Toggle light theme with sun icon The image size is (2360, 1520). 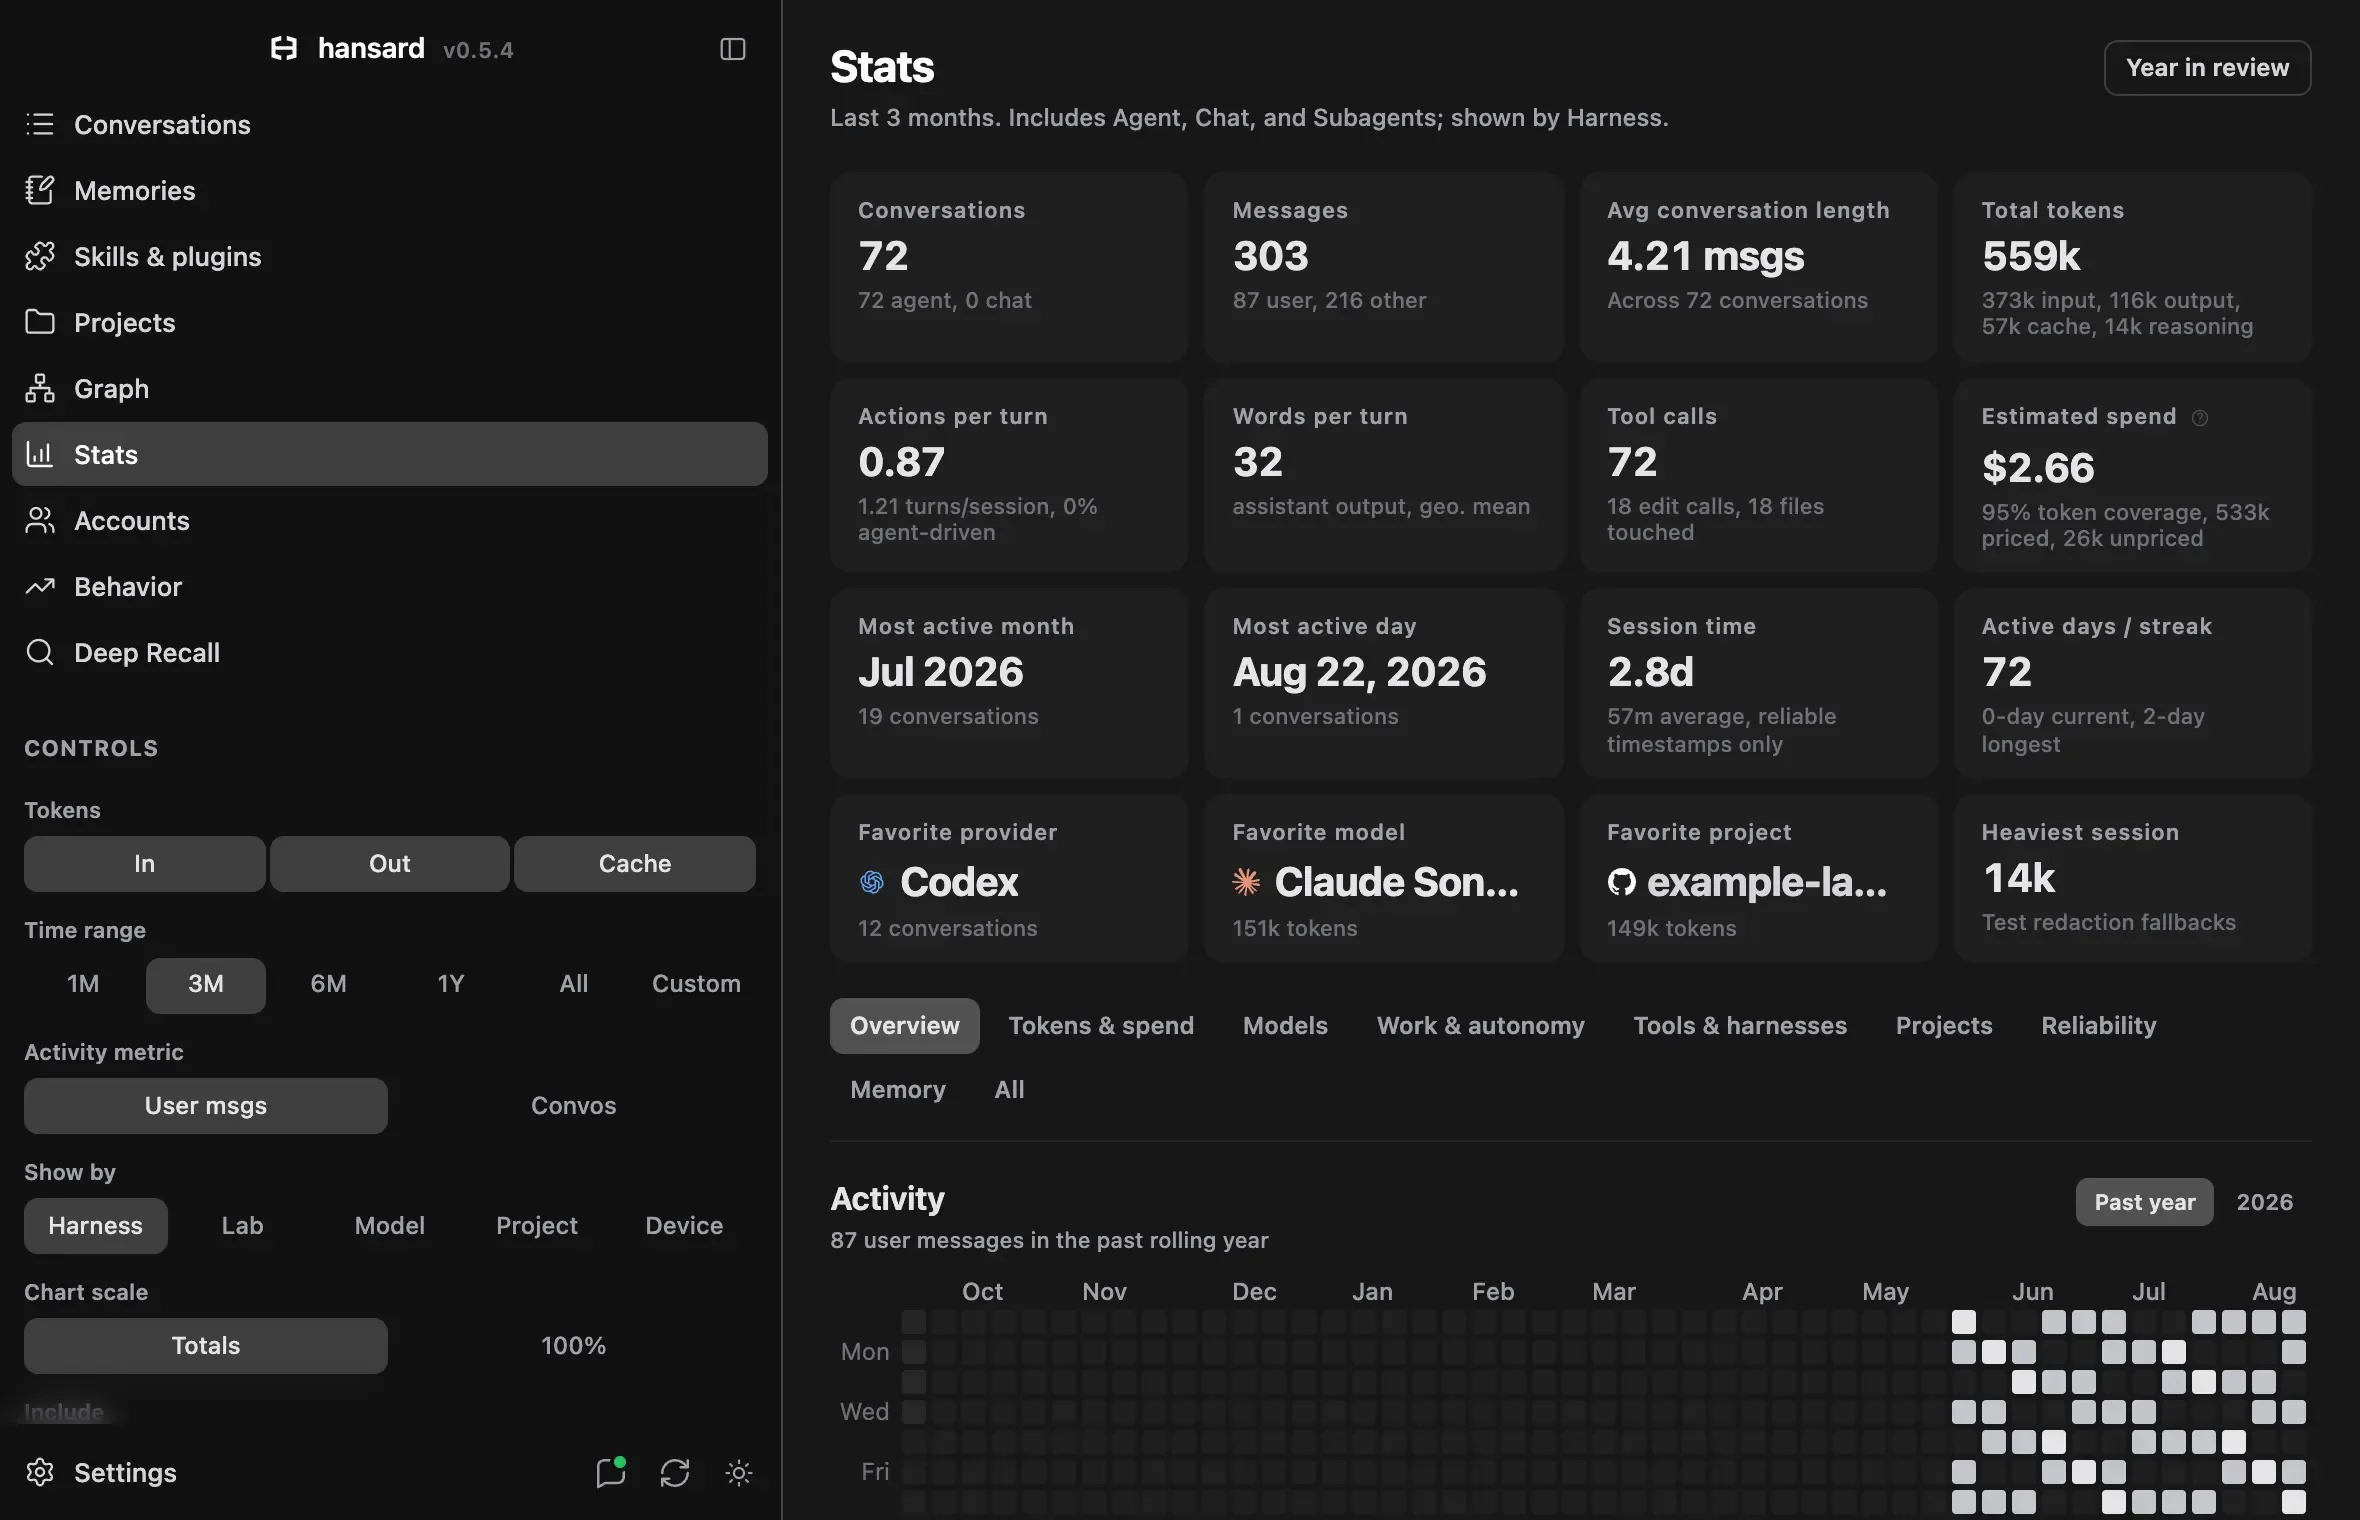pos(739,1472)
